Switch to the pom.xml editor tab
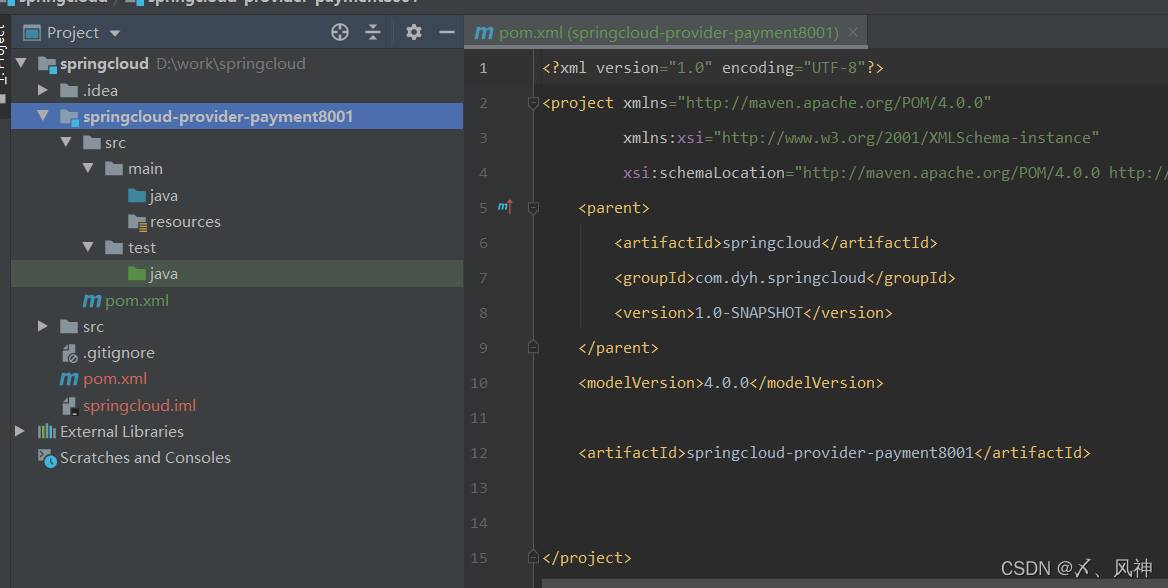 pos(668,33)
